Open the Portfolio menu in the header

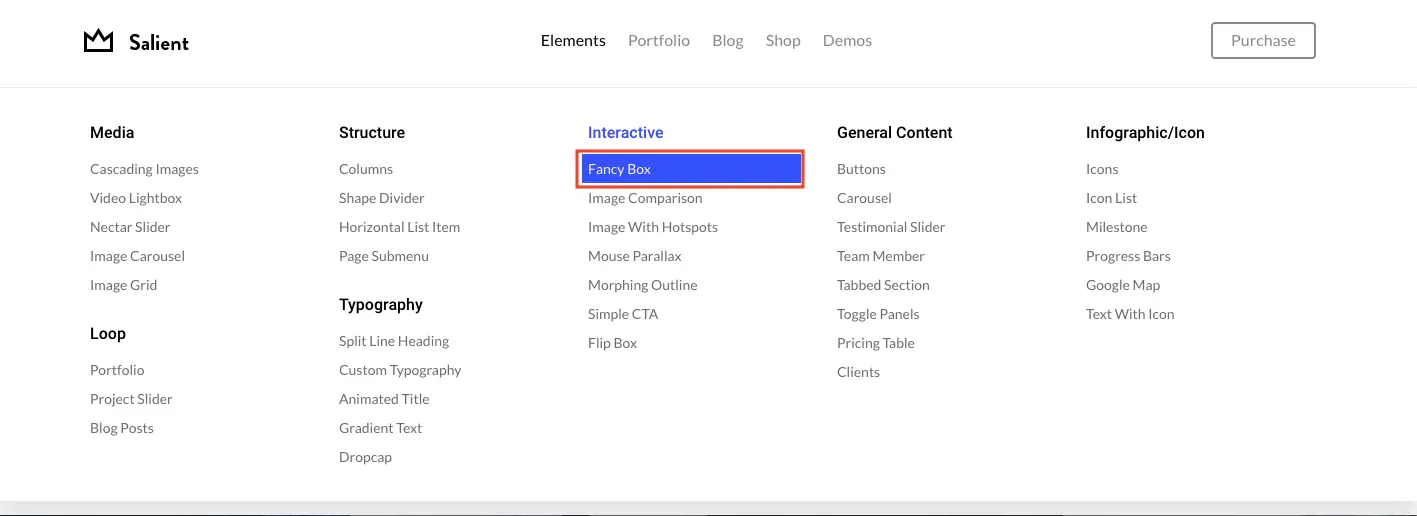pyautogui.click(x=659, y=41)
